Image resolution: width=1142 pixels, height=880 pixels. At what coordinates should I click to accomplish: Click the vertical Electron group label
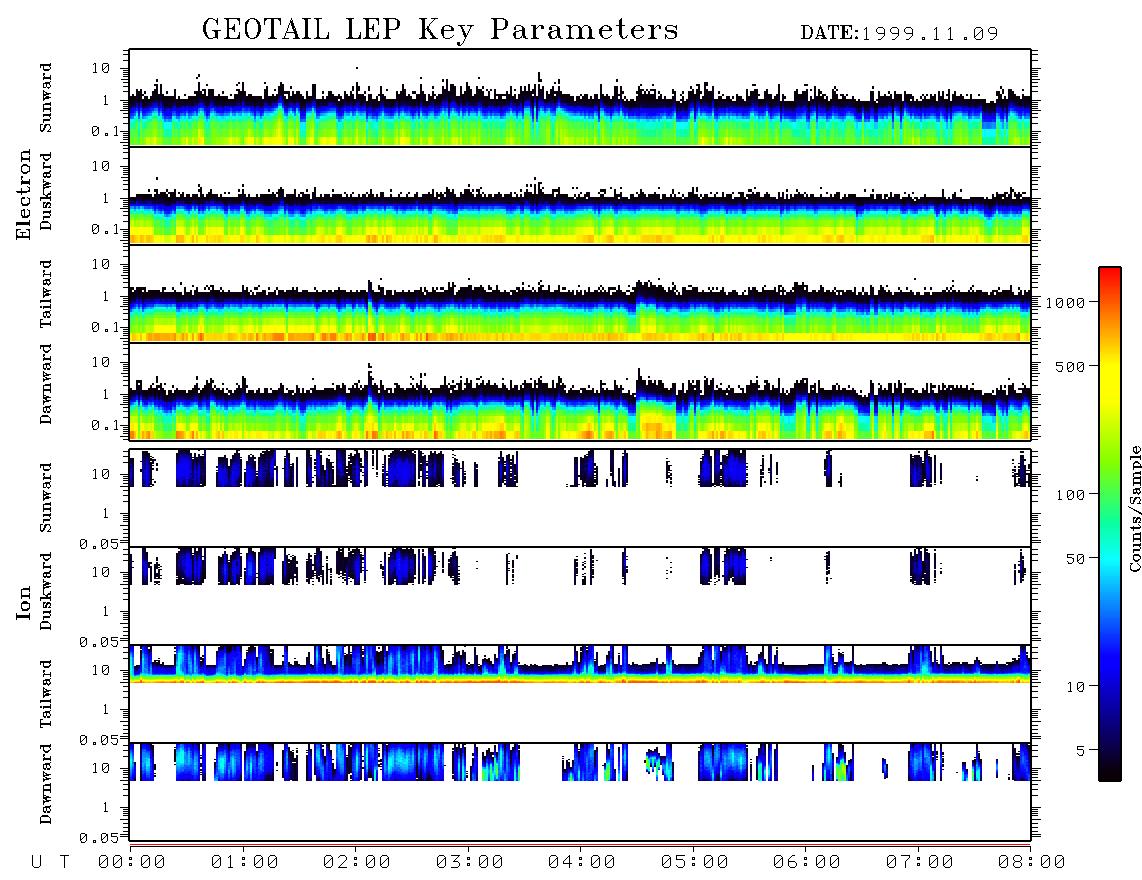tap(24, 194)
